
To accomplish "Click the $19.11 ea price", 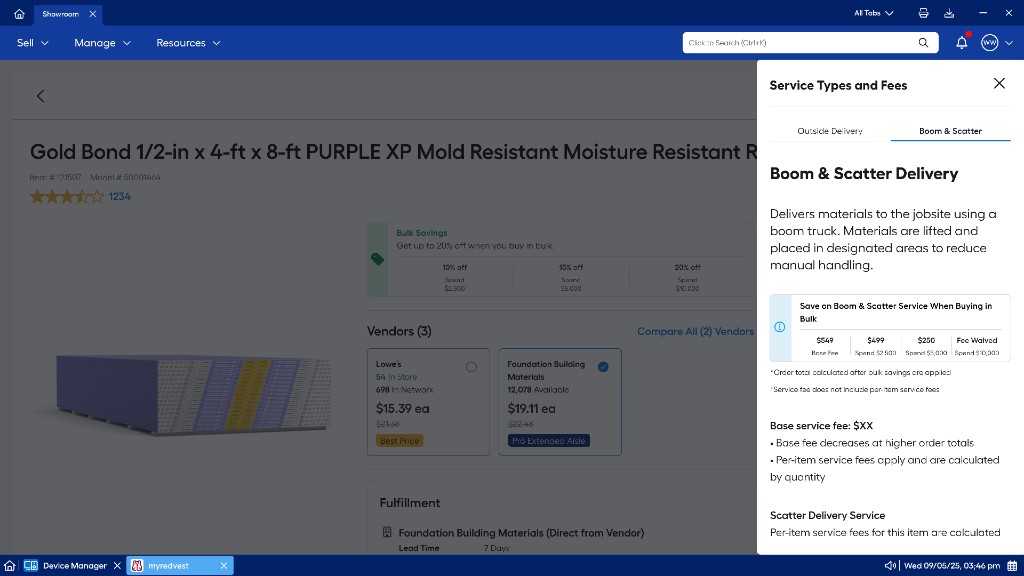I will tap(532, 409).
